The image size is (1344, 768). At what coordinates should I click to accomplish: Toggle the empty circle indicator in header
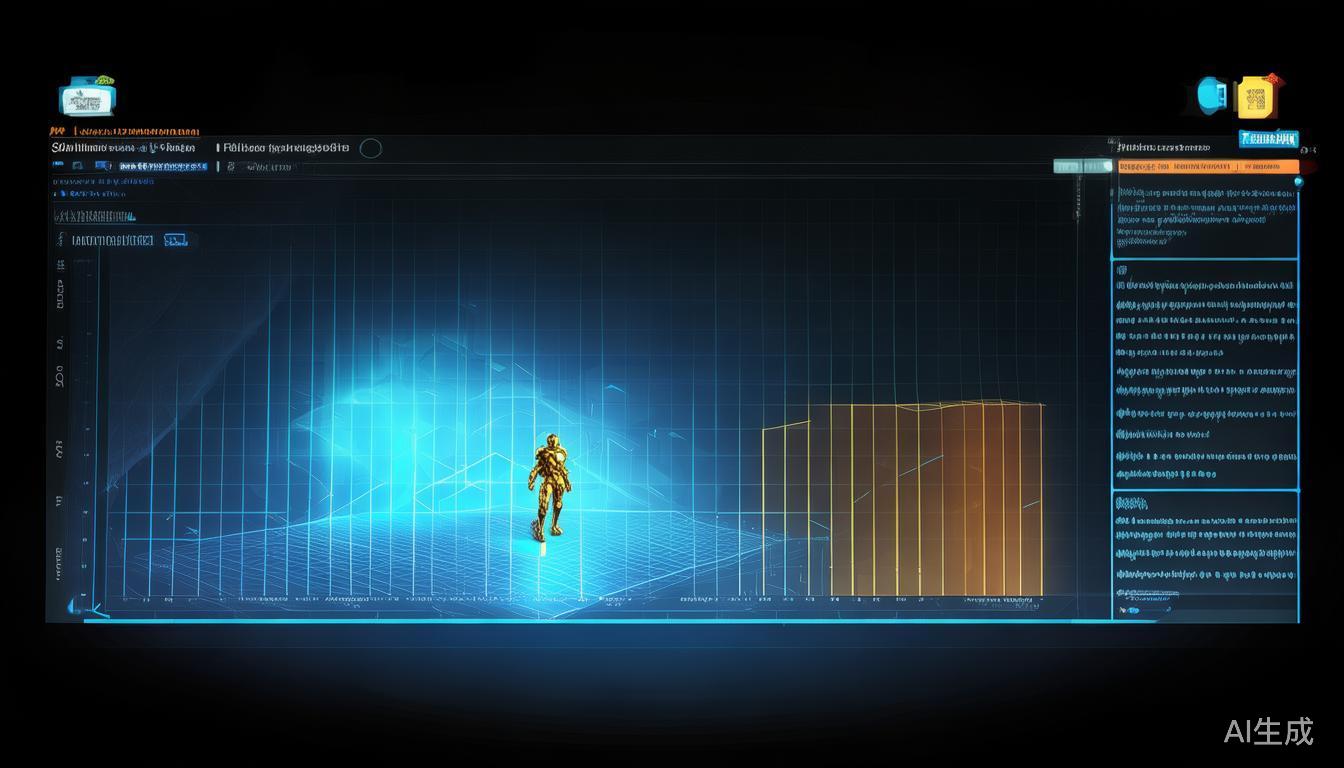tap(370, 148)
